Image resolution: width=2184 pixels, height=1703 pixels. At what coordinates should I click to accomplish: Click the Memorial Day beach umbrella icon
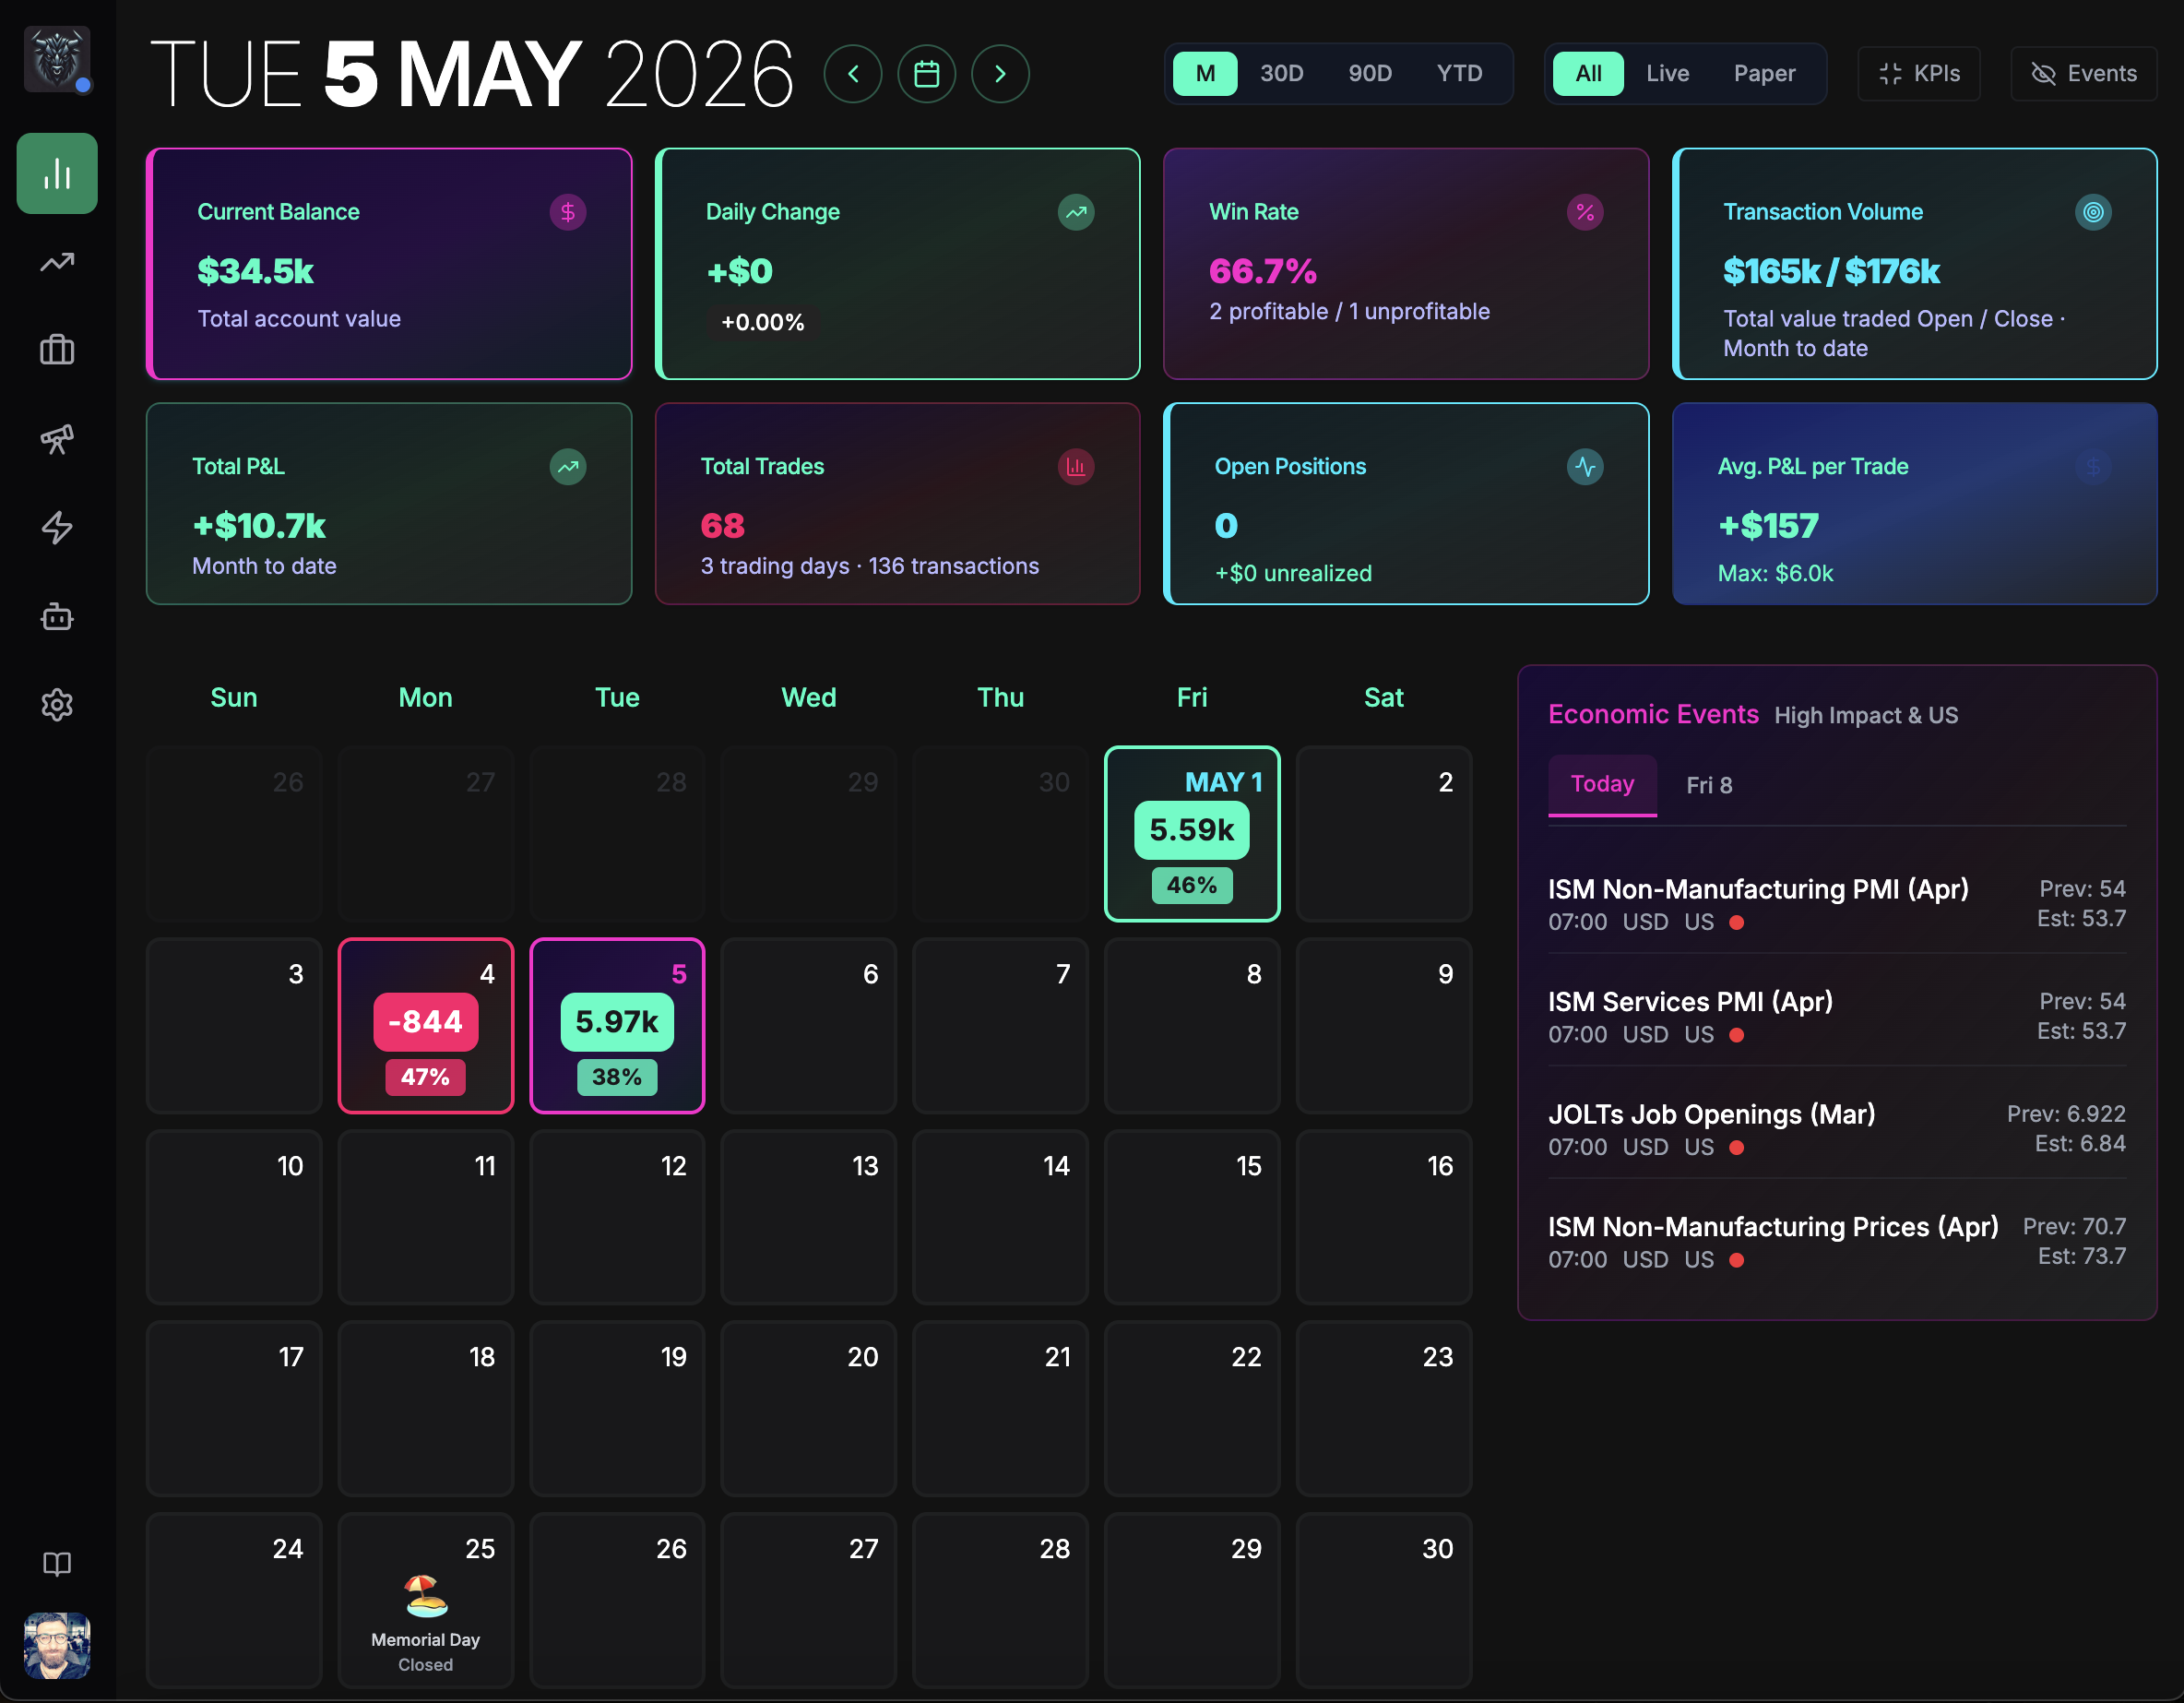pyautogui.click(x=426, y=1596)
